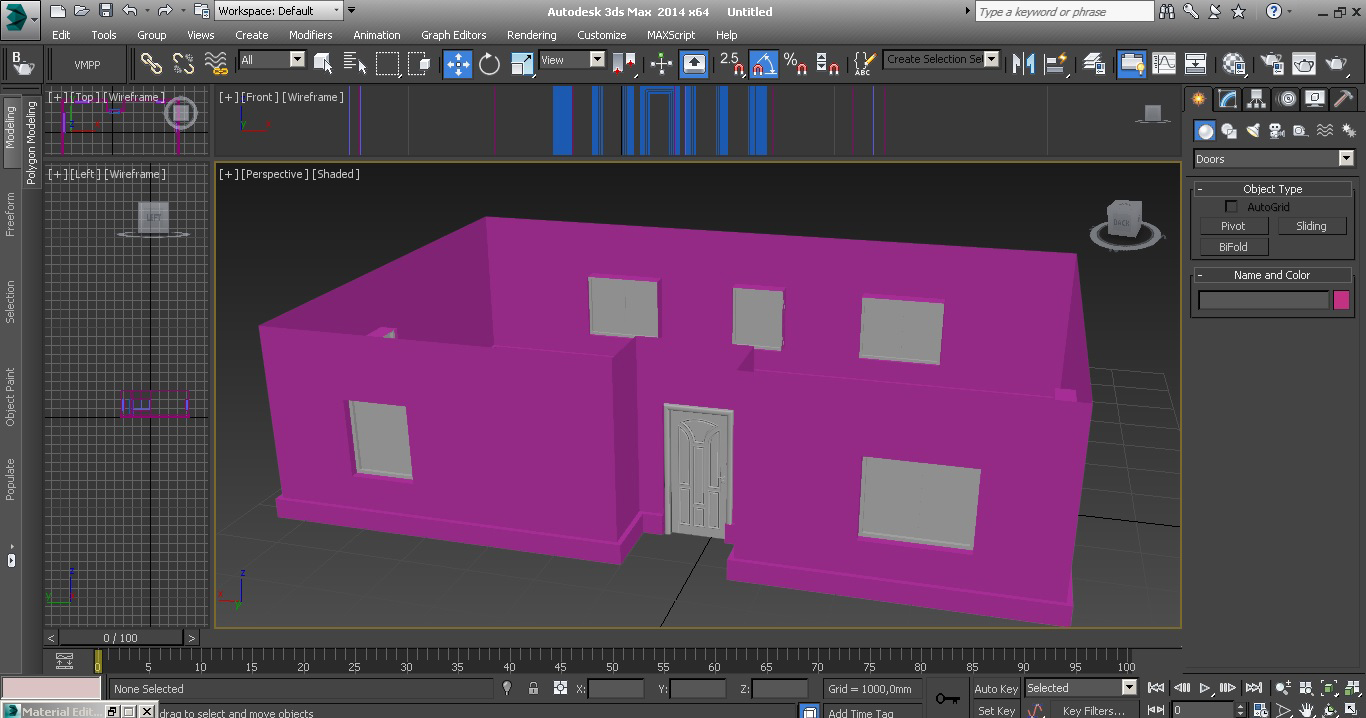
Task: Click the Bind to Space Warp tool
Action: (215, 64)
